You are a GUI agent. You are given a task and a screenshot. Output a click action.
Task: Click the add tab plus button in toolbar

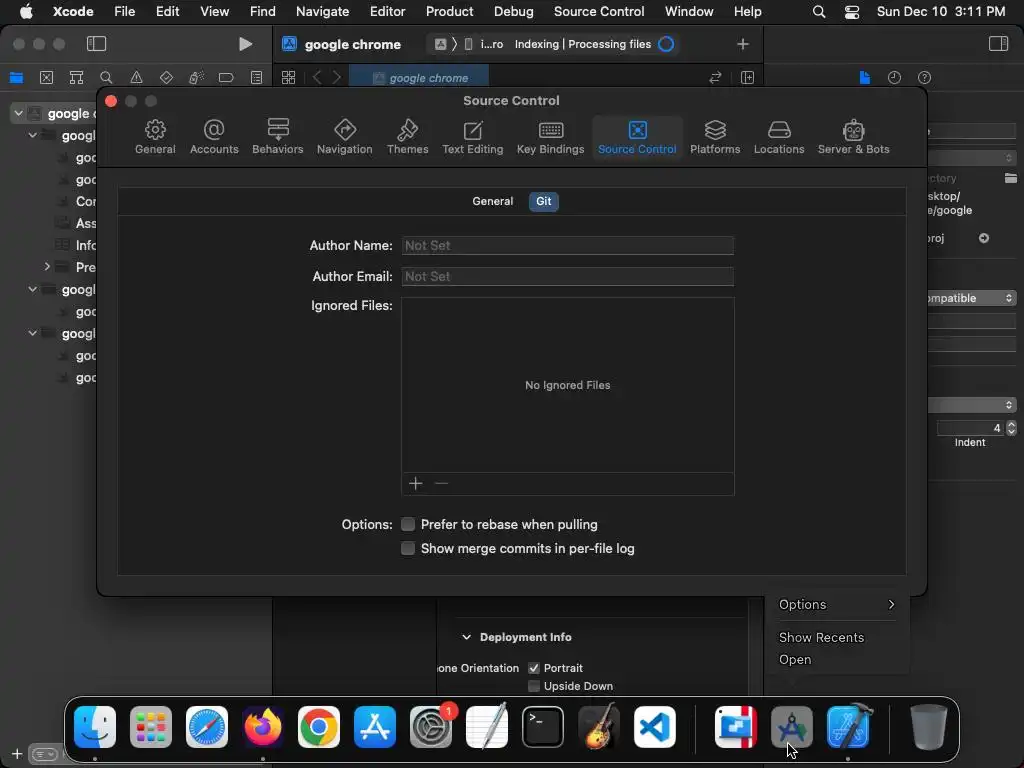(x=743, y=44)
